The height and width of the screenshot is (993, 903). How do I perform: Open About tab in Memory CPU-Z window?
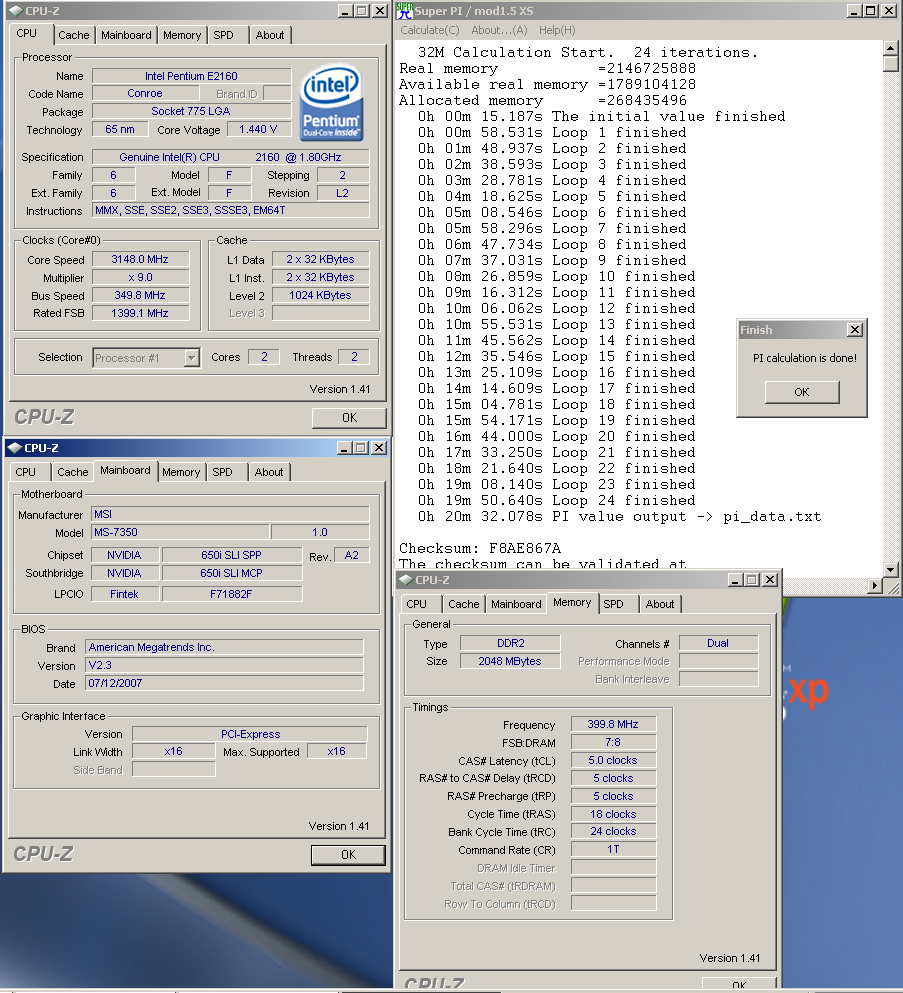pyautogui.click(x=660, y=604)
